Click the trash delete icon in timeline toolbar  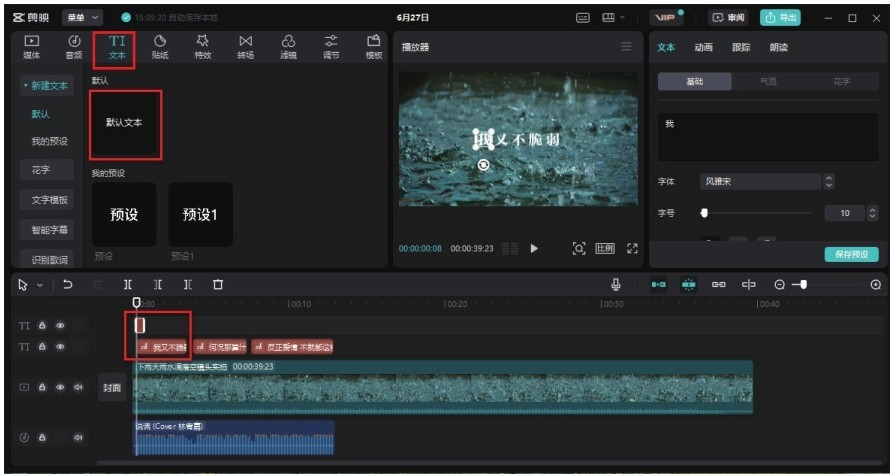pyautogui.click(x=218, y=284)
